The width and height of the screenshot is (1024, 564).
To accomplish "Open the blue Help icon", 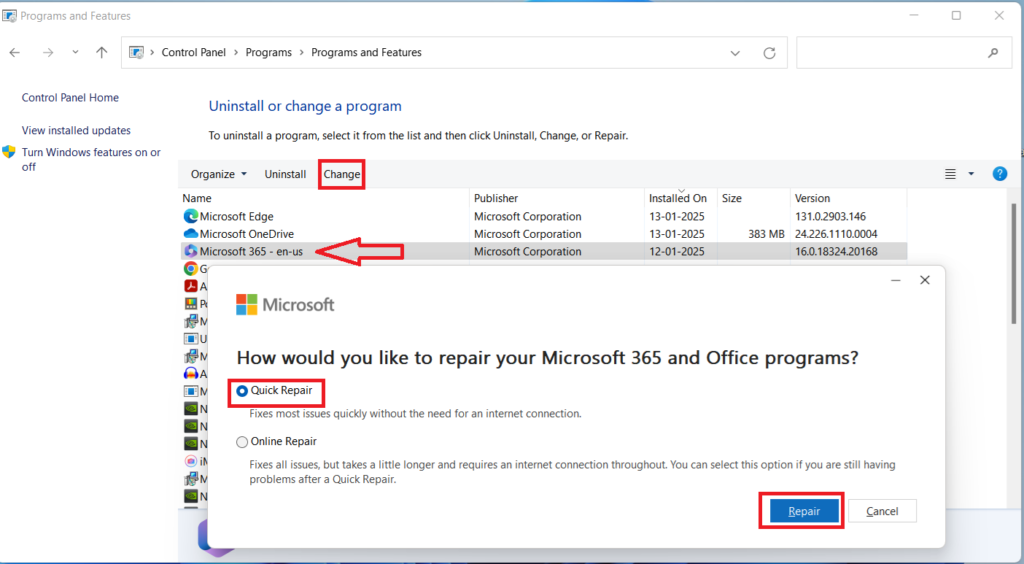I will [x=999, y=174].
